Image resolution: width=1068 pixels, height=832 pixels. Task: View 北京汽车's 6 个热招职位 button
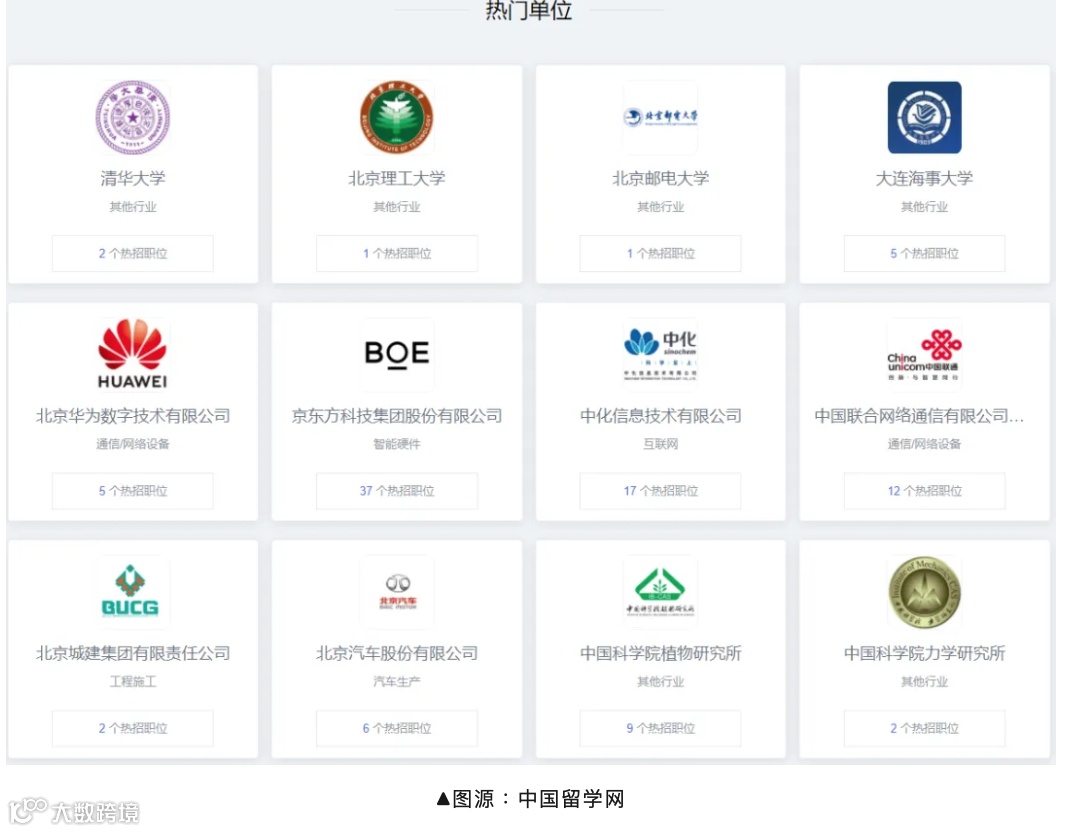pos(396,729)
